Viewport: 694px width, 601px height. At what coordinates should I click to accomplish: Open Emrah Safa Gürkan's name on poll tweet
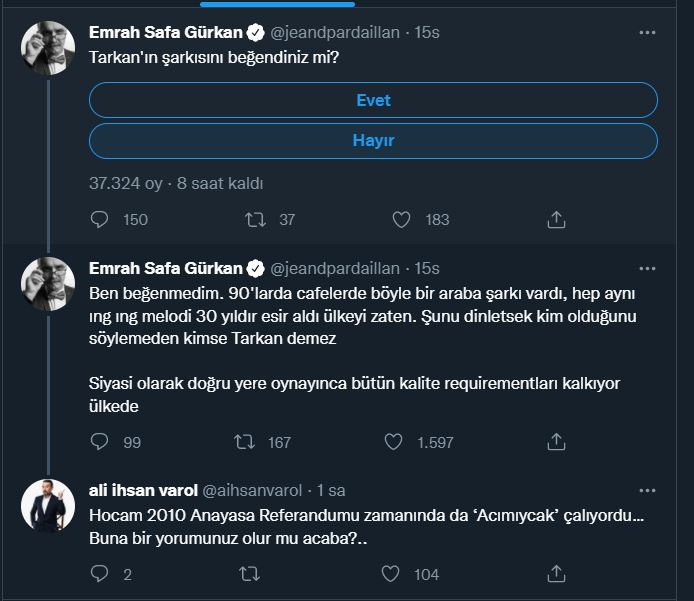(x=165, y=33)
